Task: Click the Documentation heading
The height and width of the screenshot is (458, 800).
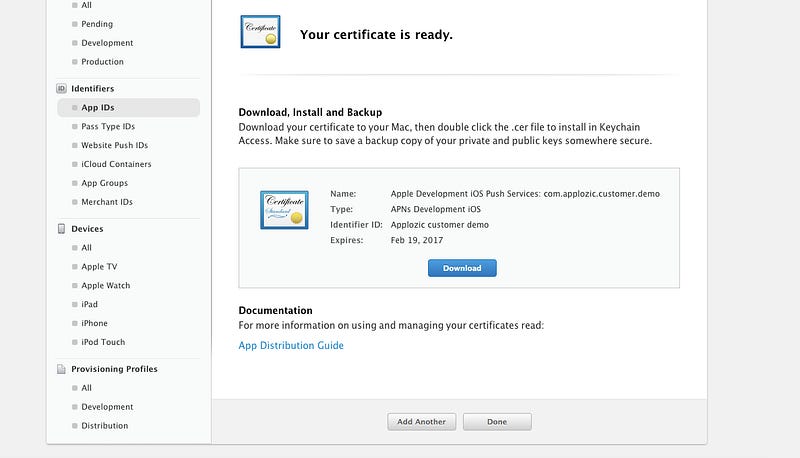Action: pos(276,311)
